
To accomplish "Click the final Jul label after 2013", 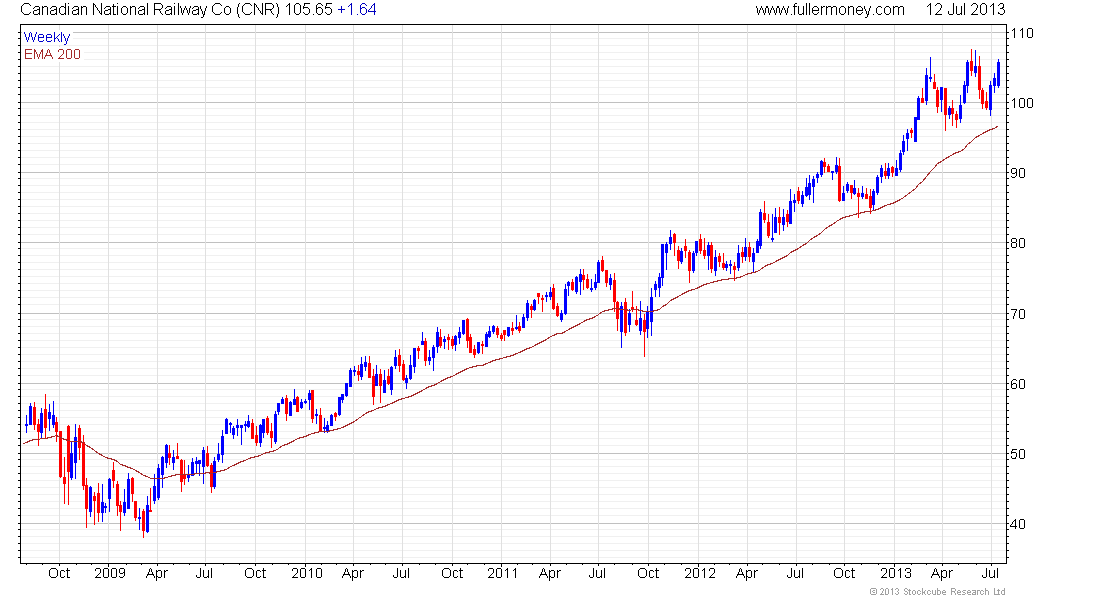I will [x=990, y=573].
